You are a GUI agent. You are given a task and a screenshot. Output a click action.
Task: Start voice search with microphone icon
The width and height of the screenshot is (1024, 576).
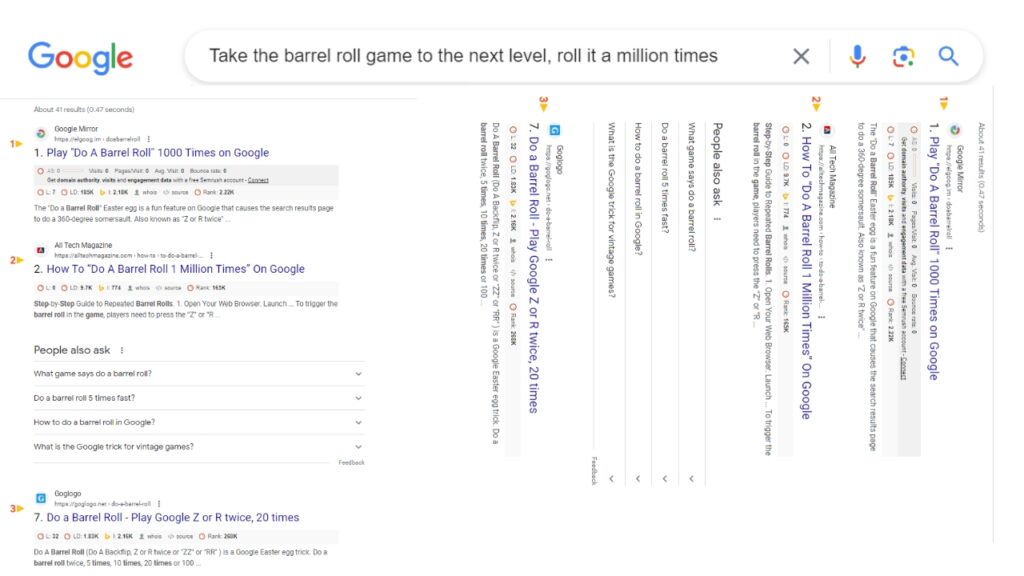click(x=857, y=56)
